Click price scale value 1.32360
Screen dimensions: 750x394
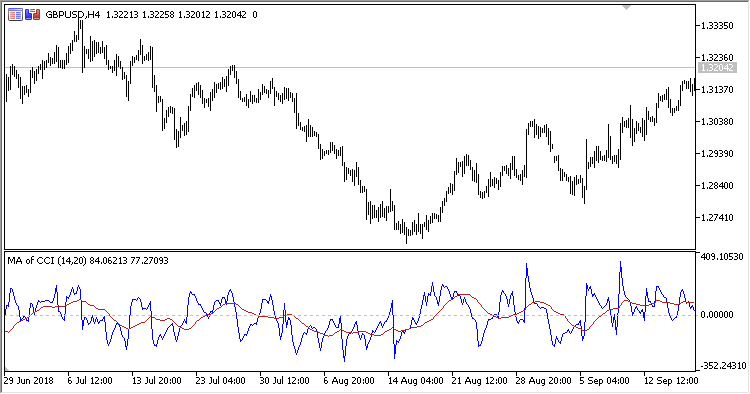tap(717, 58)
